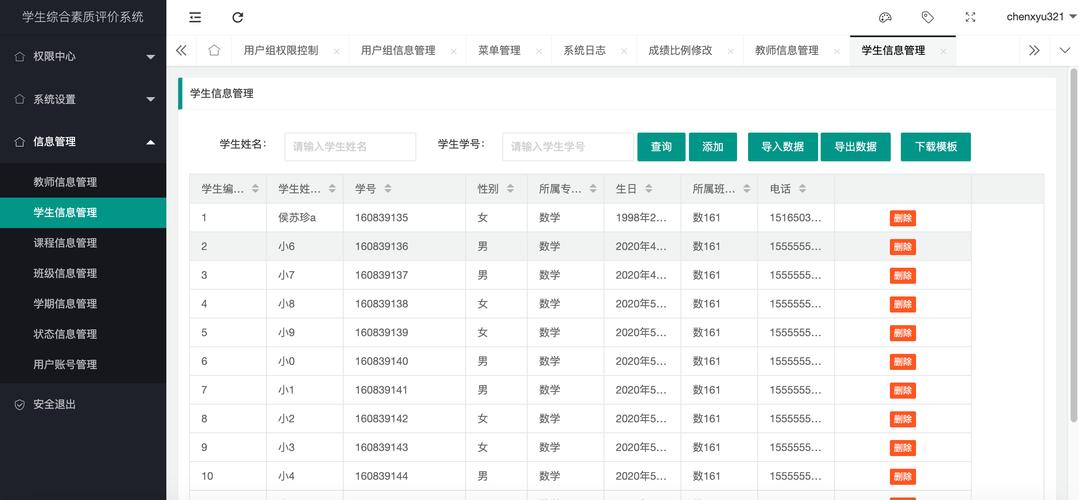This screenshot has height=500, width=1079.
Task: Sort by the 性别 column arrows
Action: 510,188
